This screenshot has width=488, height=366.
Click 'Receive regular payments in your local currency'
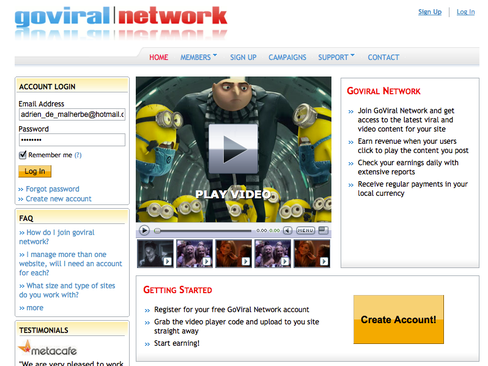[413, 189]
